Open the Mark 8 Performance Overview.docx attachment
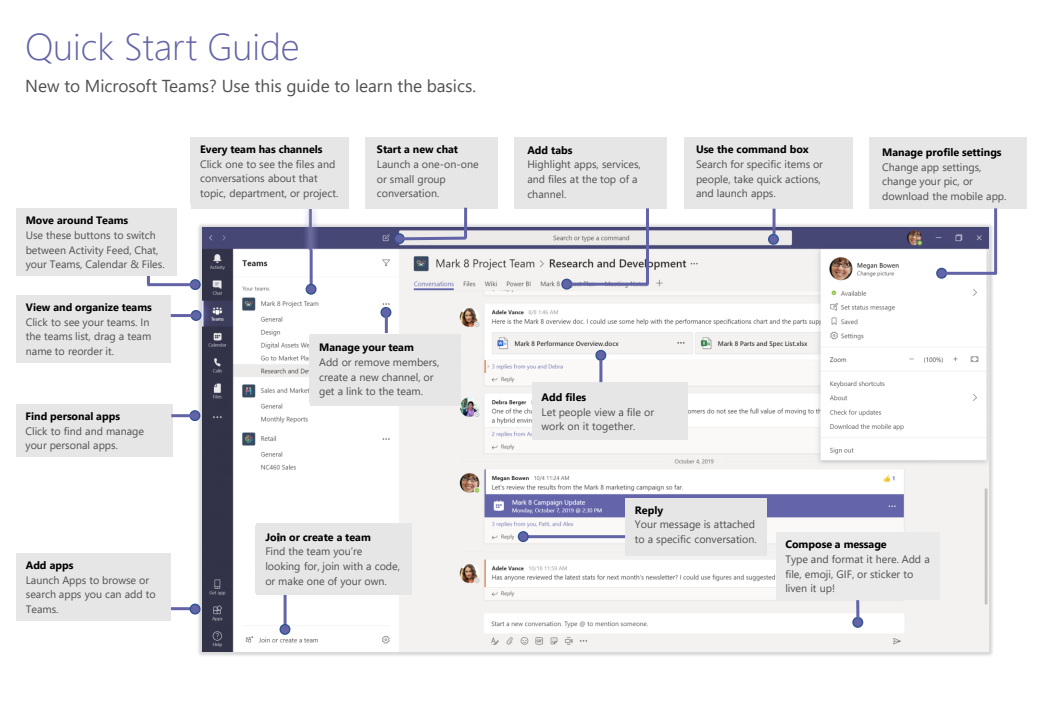The height and width of the screenshot is (712, 1051). pyautogui.click(x=592, y=343)
